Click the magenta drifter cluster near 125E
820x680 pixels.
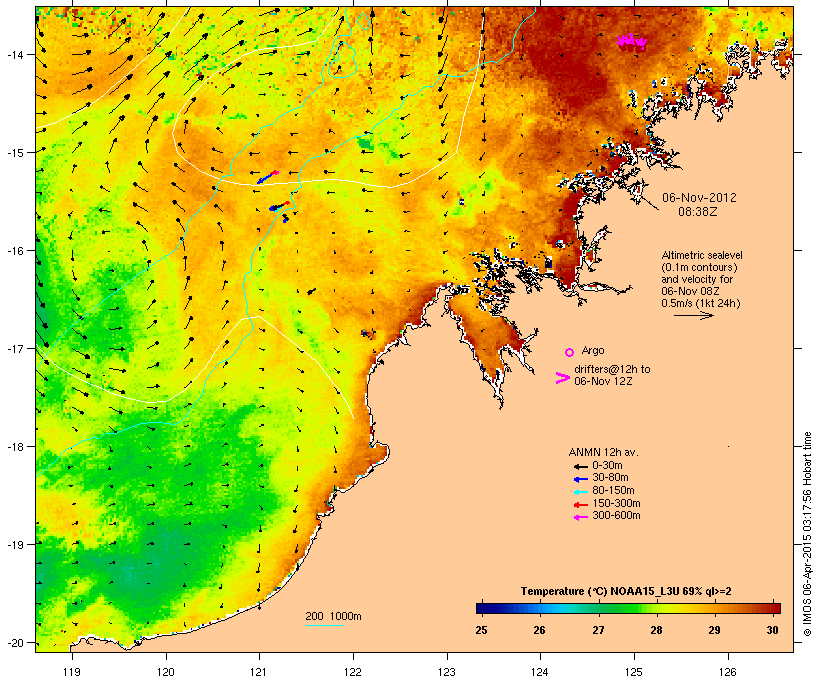(631, 41)
